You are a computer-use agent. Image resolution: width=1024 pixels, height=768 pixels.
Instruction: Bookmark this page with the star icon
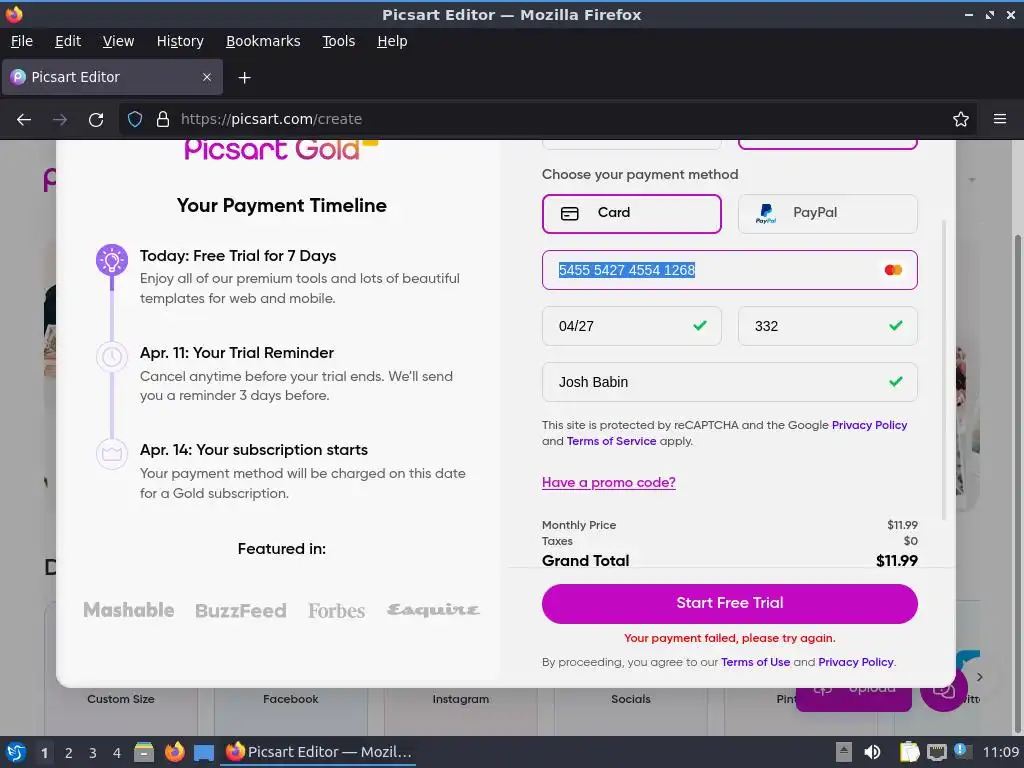[961, 120]
